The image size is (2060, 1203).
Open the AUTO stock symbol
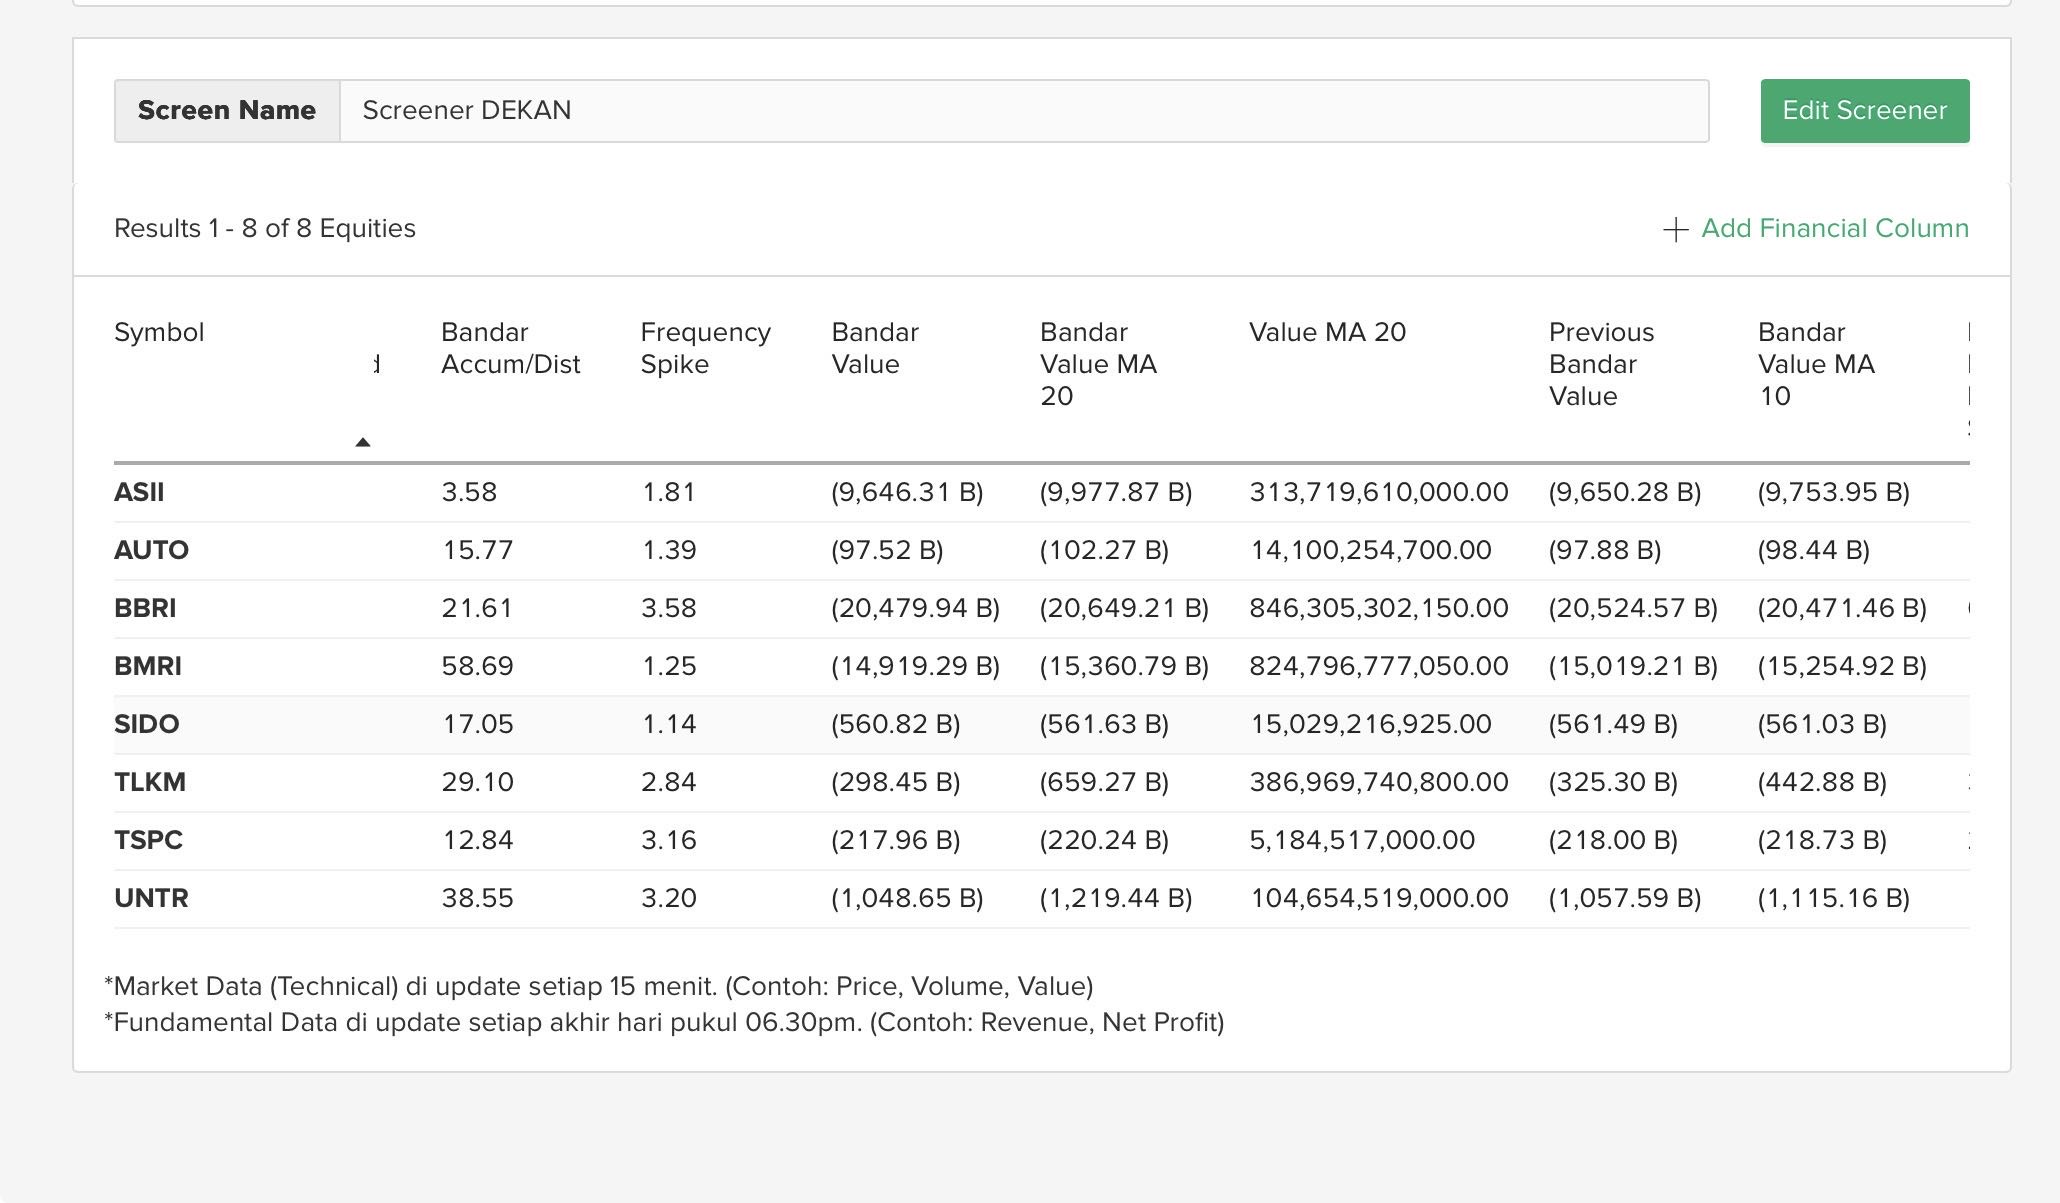pyautogui.click(x=151, y=551)
